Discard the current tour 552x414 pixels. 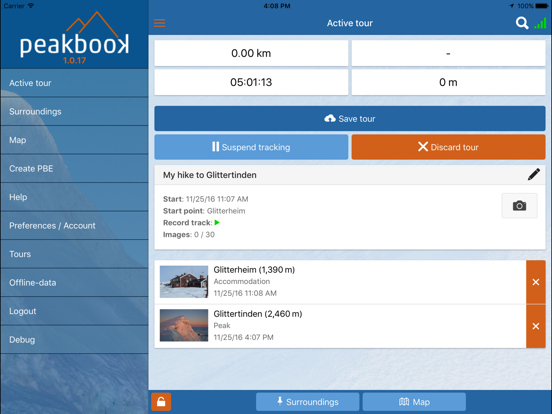pyautogui.click(x=448, y=147)
